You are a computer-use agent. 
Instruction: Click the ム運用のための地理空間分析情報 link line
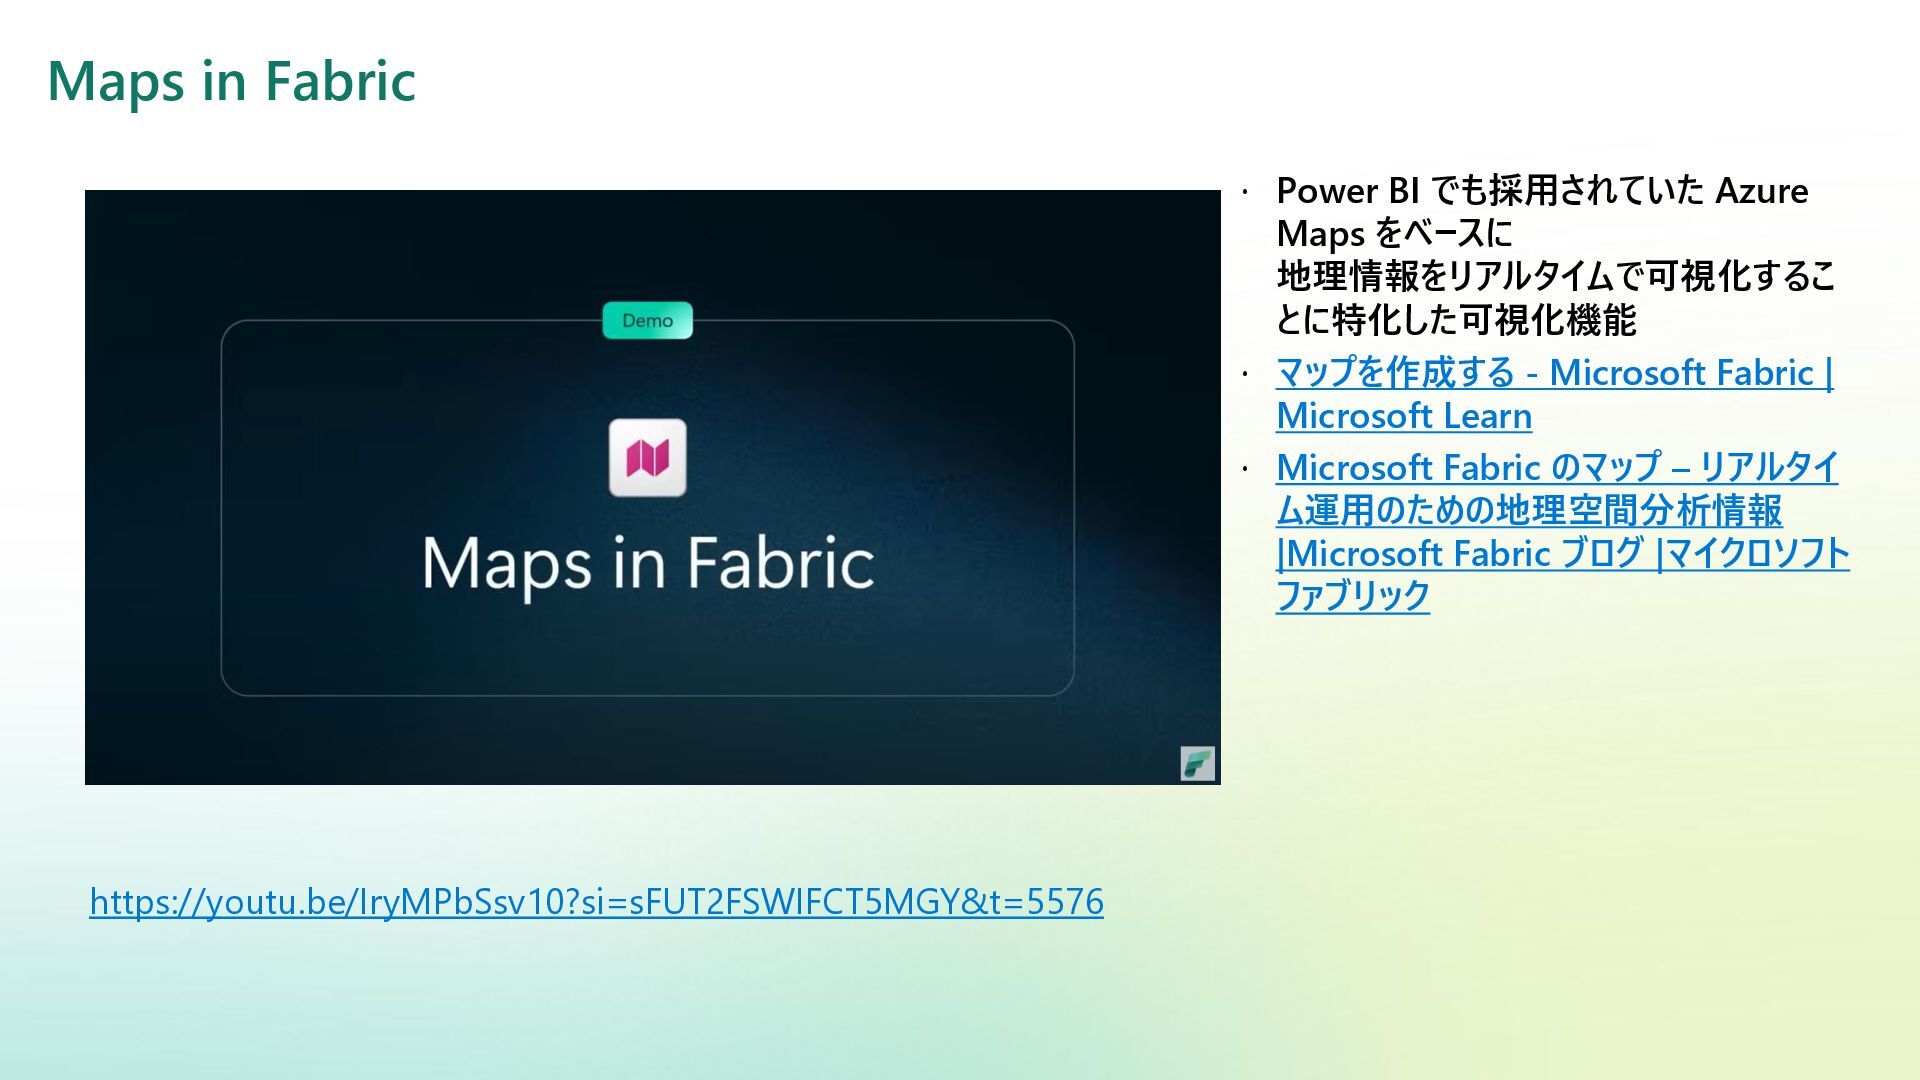point(1528,511)
